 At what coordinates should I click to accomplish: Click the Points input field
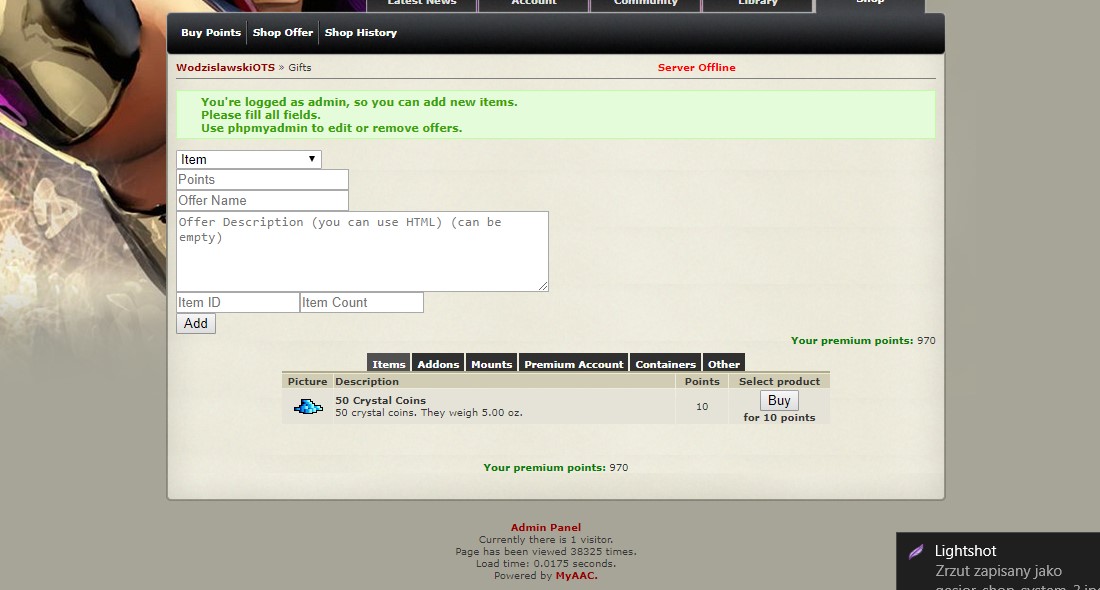point(262,180)
